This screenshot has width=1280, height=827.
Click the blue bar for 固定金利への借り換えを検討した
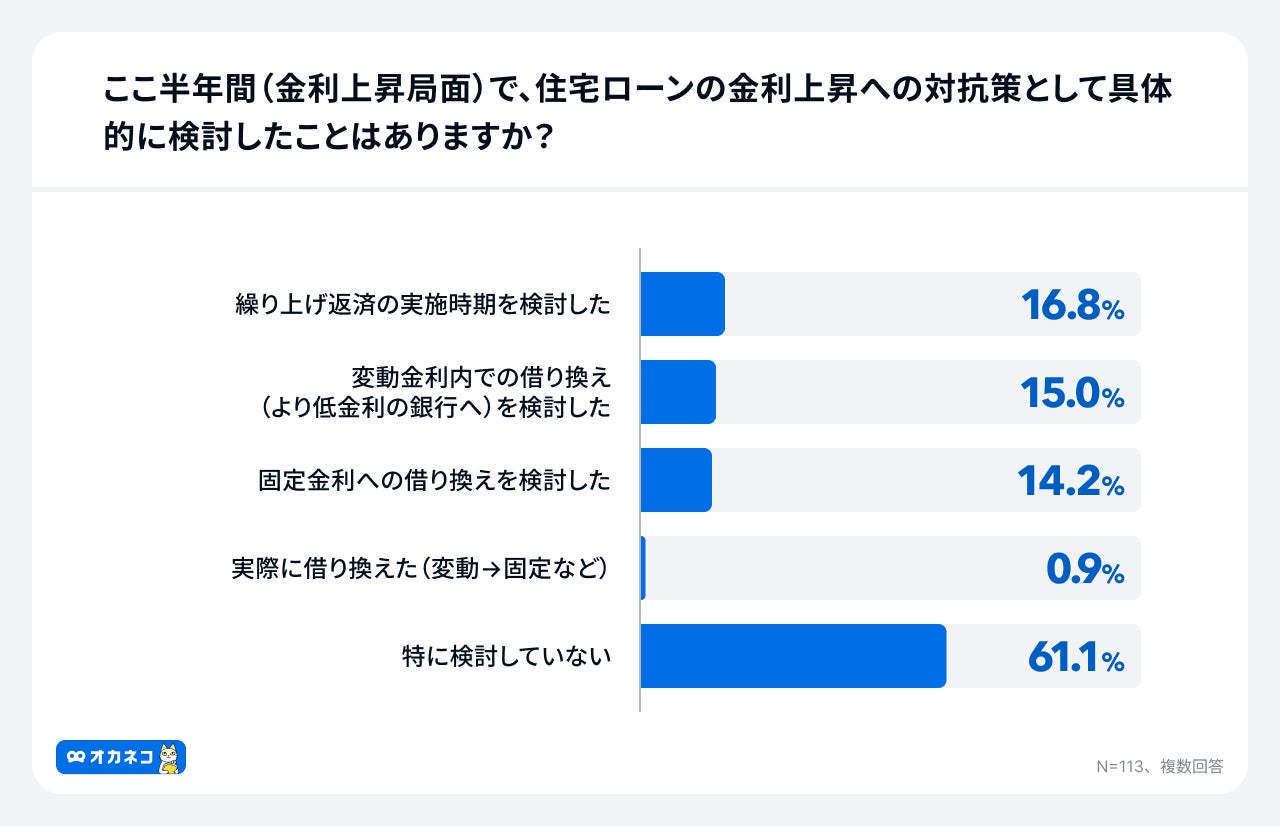676,480
